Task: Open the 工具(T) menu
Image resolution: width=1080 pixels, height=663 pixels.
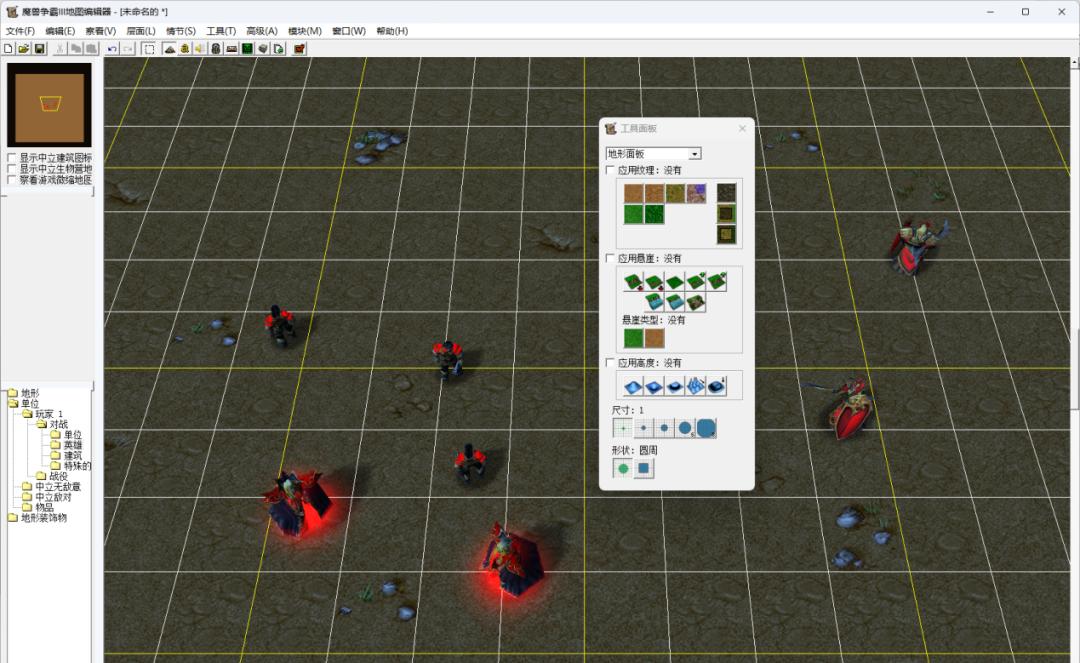Action: (221, 31)
